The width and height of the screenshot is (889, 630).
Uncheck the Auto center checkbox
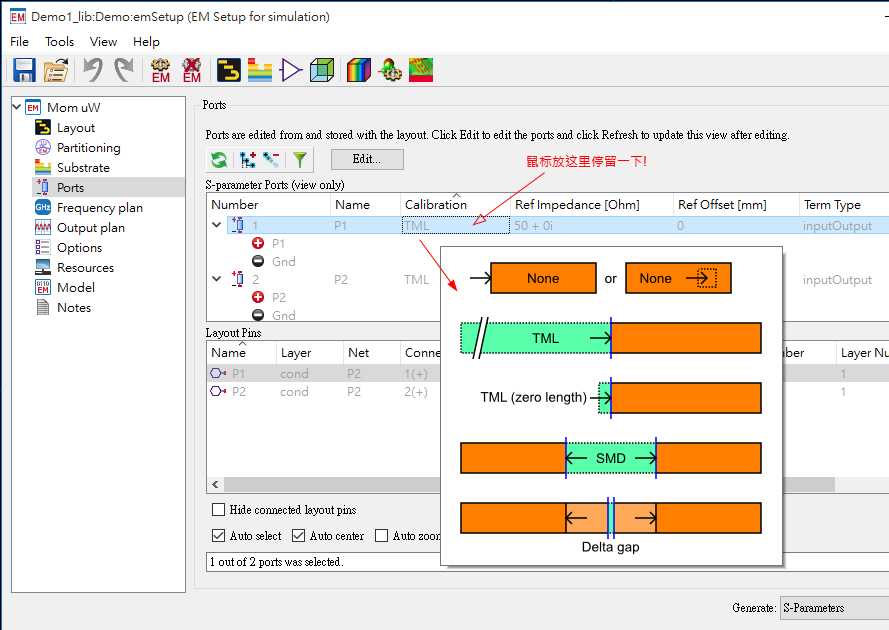tap(298, 535)
